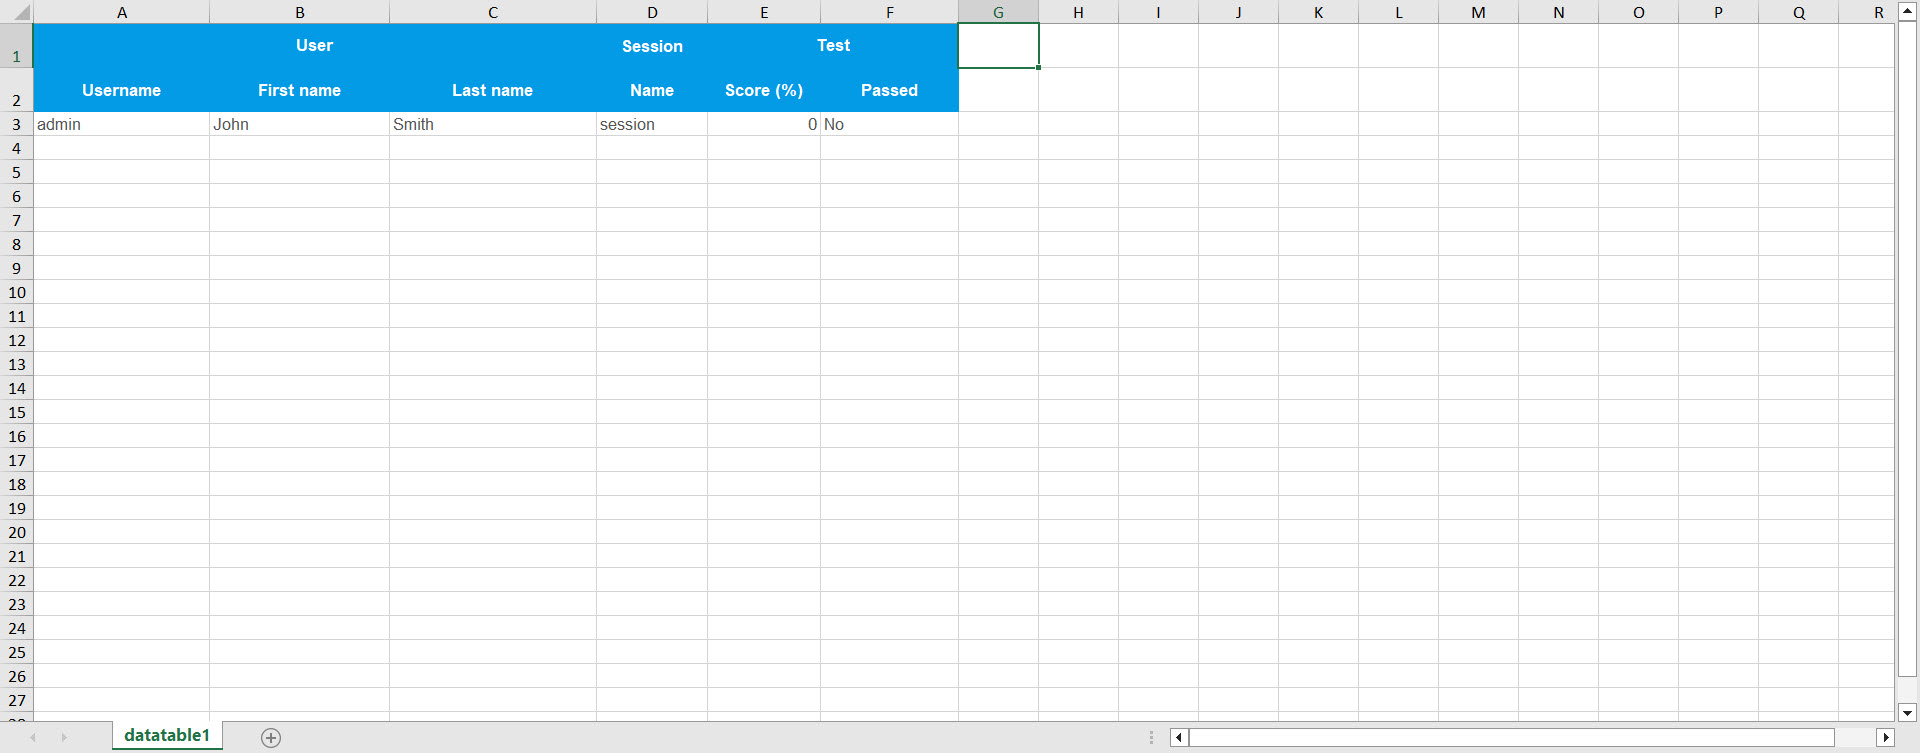Click the New sheet plus icon
The height and width of the screenshot is (753, 1920).
[271, 738]
